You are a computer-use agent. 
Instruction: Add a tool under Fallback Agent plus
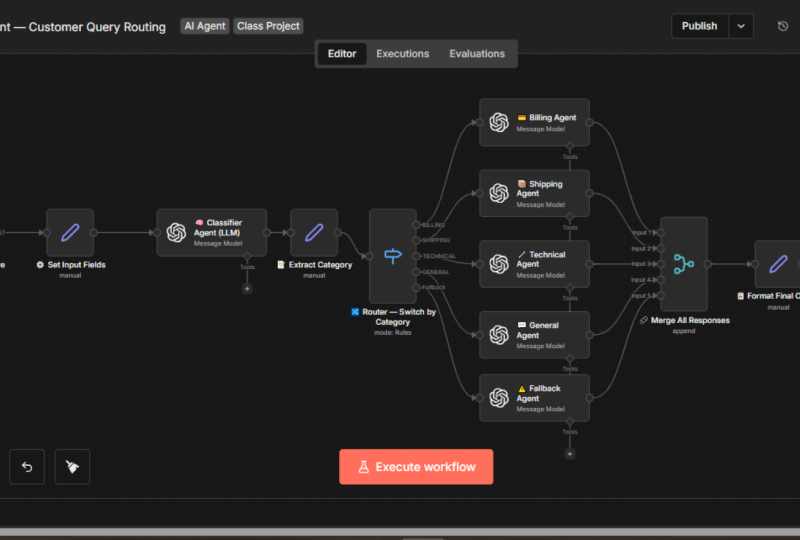coord(570,454)
